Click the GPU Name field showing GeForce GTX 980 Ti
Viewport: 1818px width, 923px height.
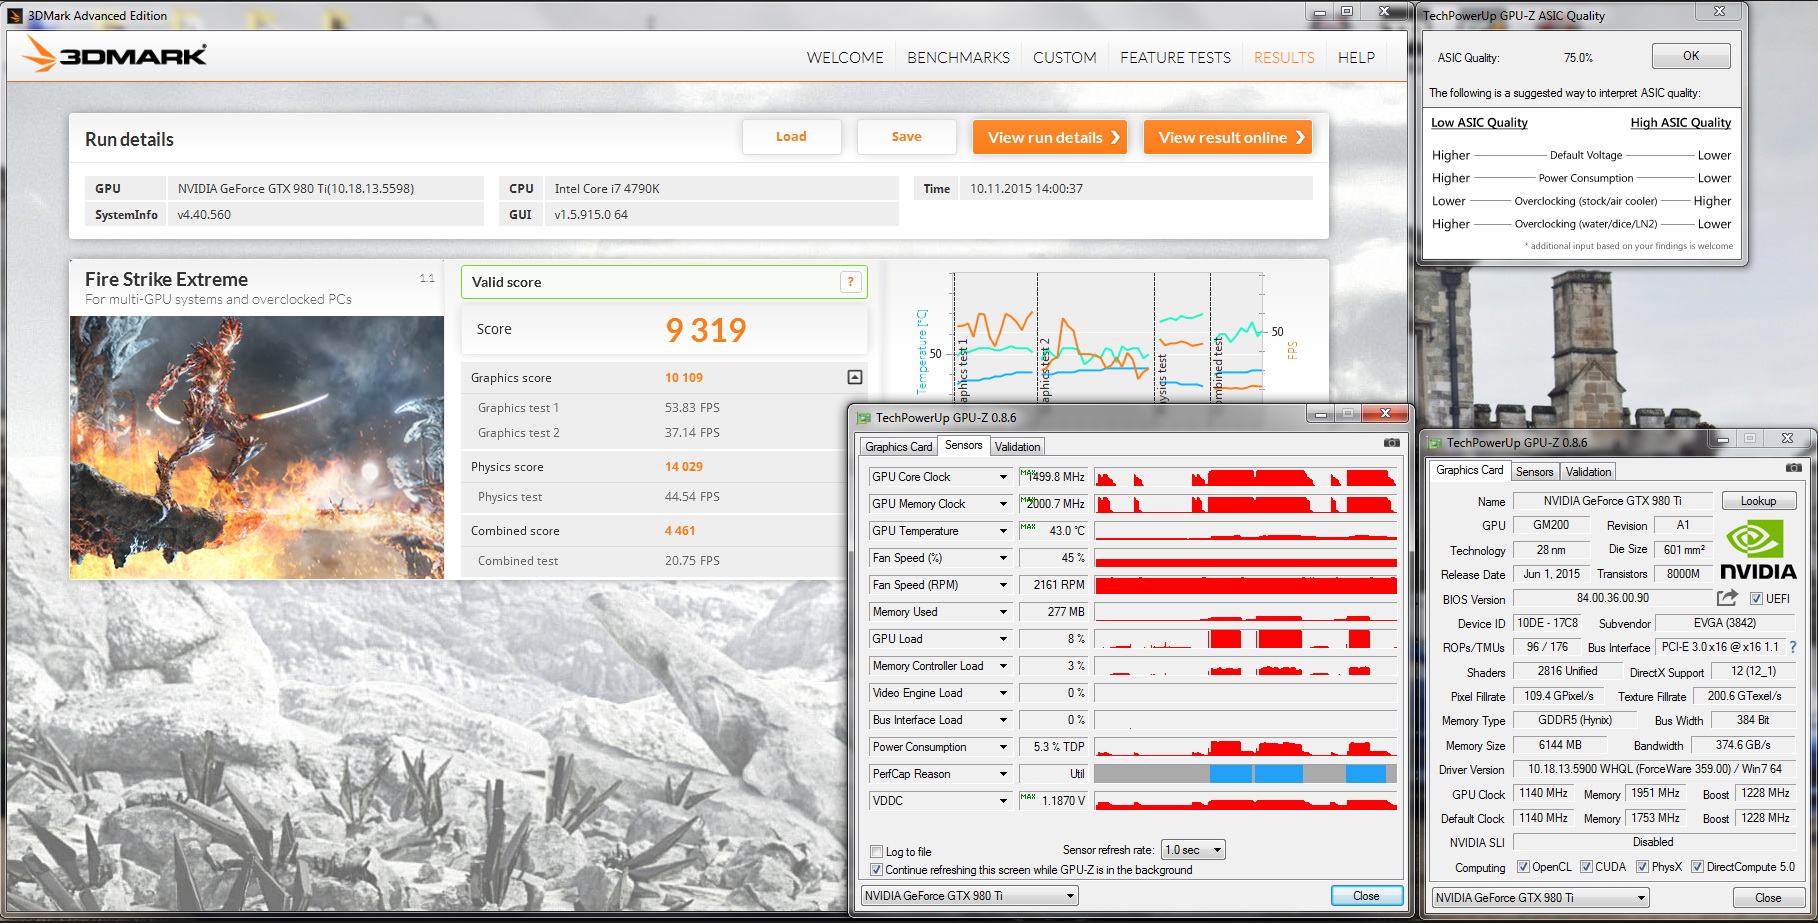[1612, 501]
